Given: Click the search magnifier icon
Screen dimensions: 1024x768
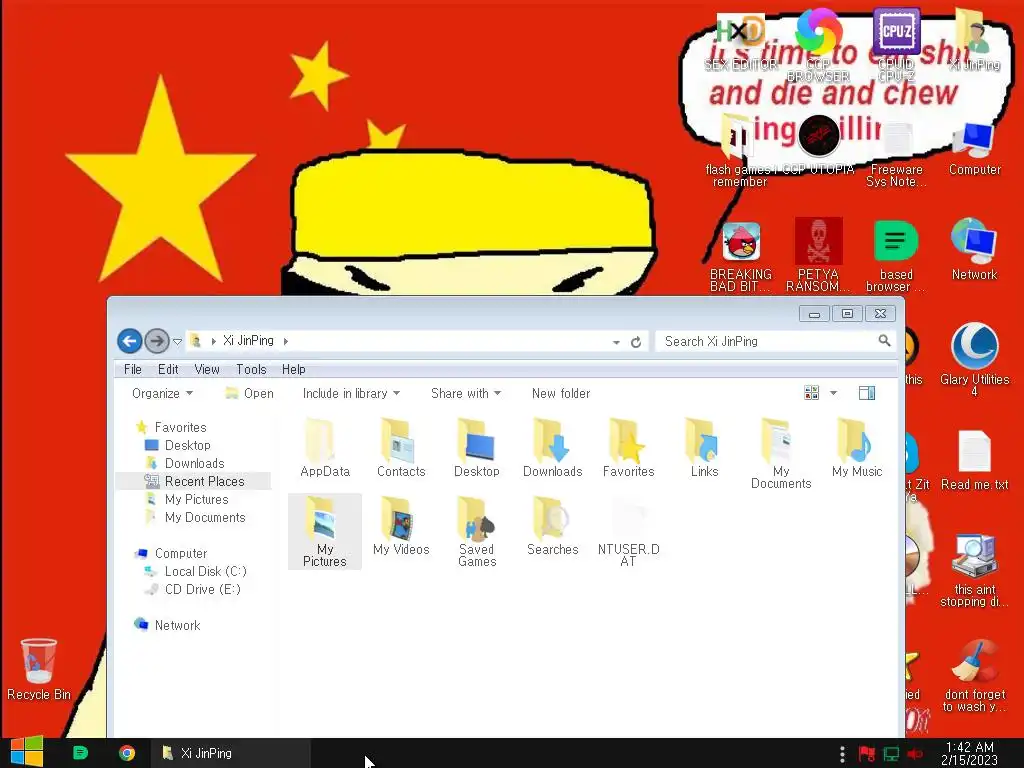Looking at the screenshot, I should click(x=884, y=340).
